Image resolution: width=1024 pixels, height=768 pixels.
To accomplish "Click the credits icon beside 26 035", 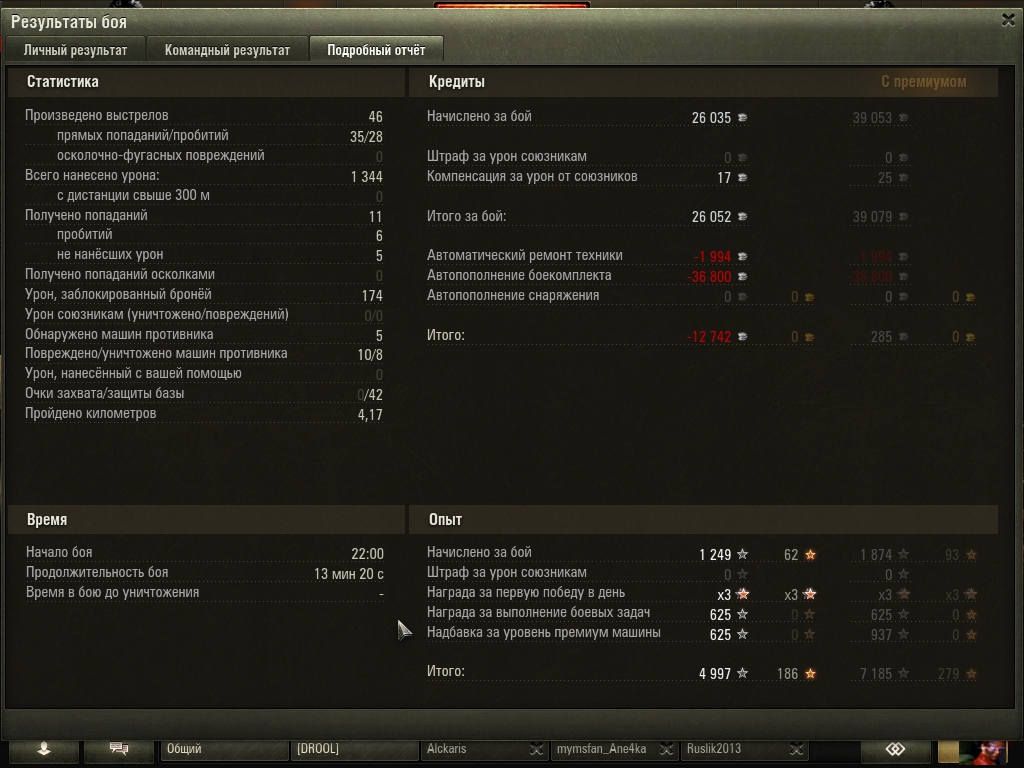I will [743, 118].
